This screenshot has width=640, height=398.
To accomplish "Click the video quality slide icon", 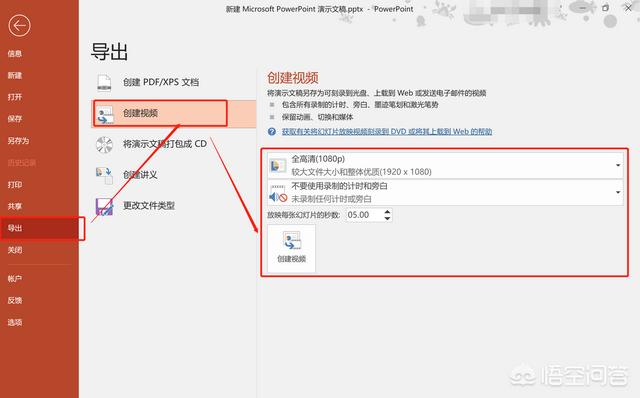I will [278, 165].
